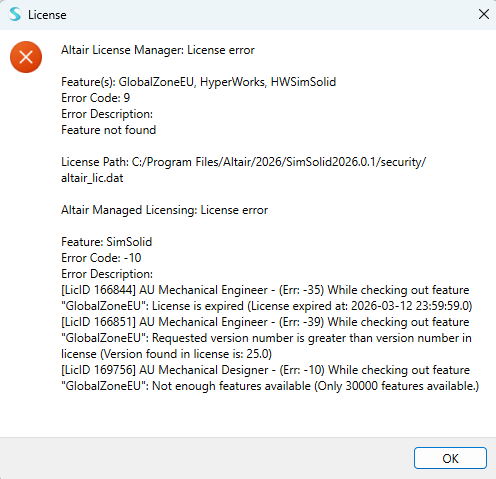496x479 pixels.
Task: Click the 'Version found in license is: 25.0' line
Action: 166,354
